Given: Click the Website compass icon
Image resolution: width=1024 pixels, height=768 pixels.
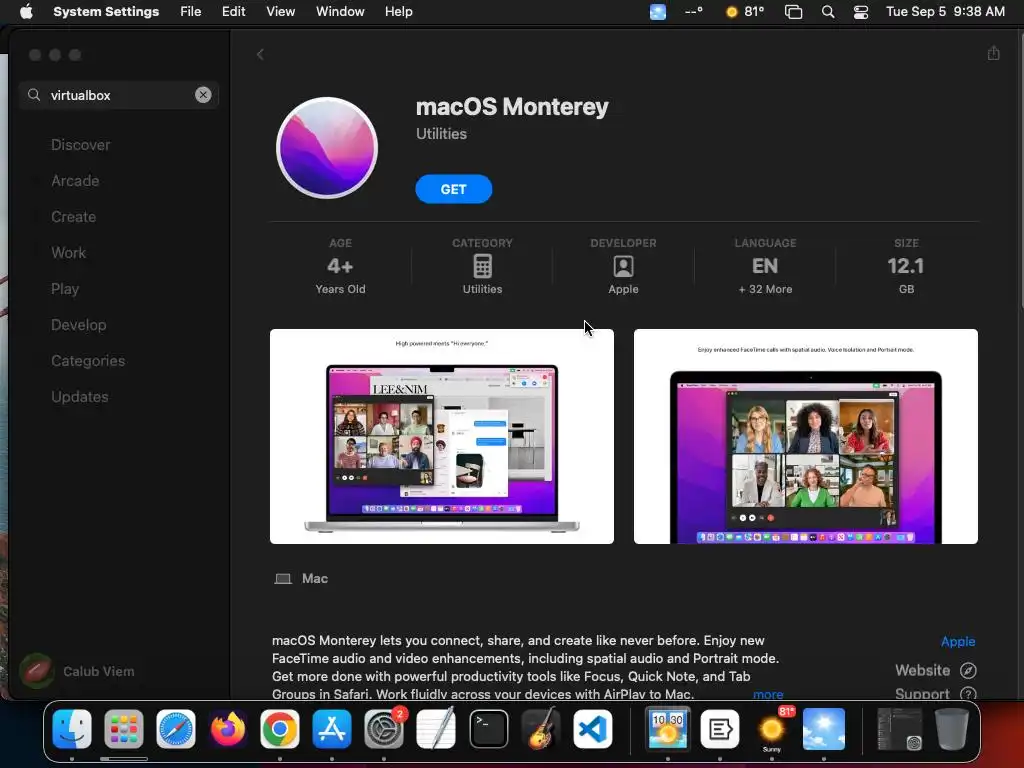Looking at the screenshot, I should point(968,670).
